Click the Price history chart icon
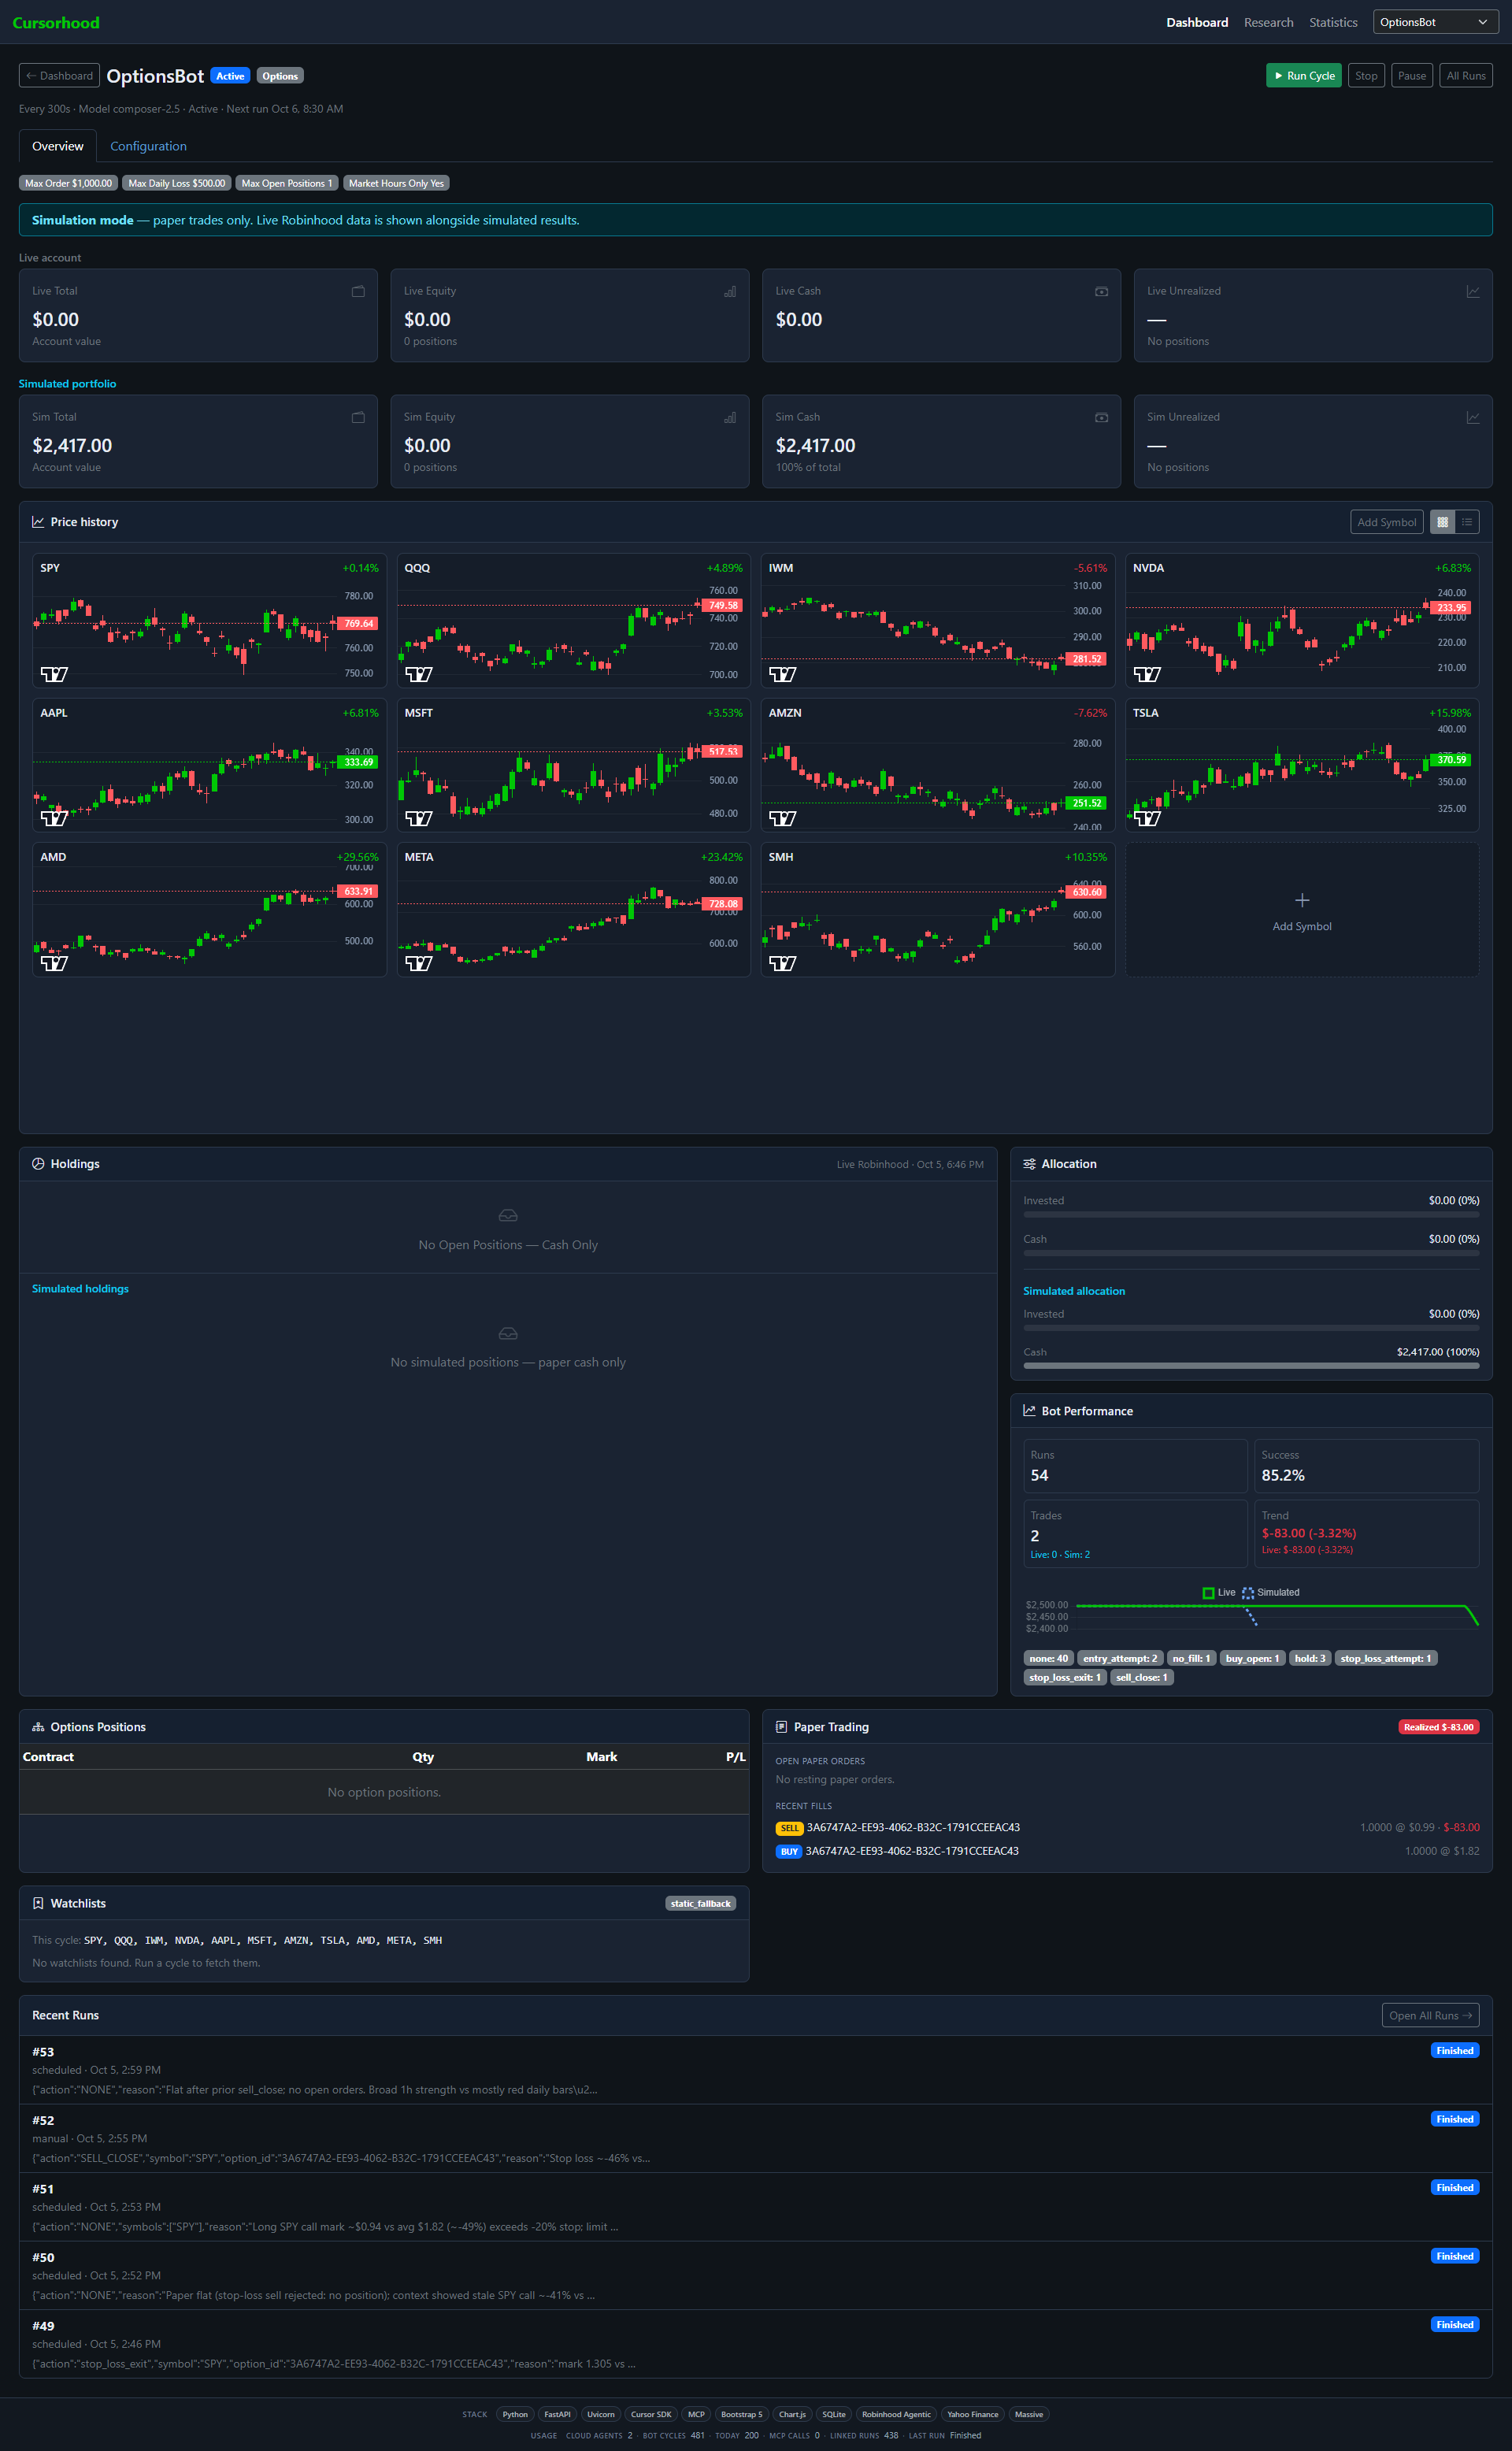The image size is (1512, 2451). pos(38,522)
